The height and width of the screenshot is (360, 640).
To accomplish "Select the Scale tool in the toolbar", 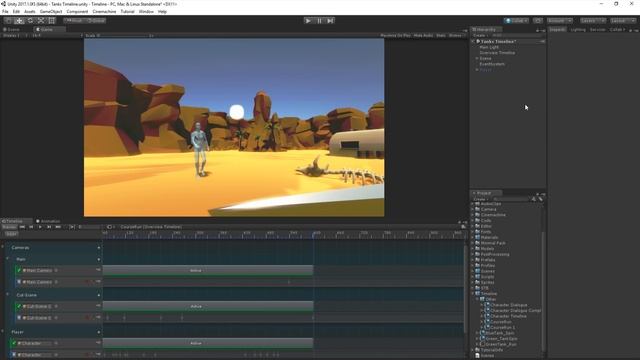I will point(41,20).
